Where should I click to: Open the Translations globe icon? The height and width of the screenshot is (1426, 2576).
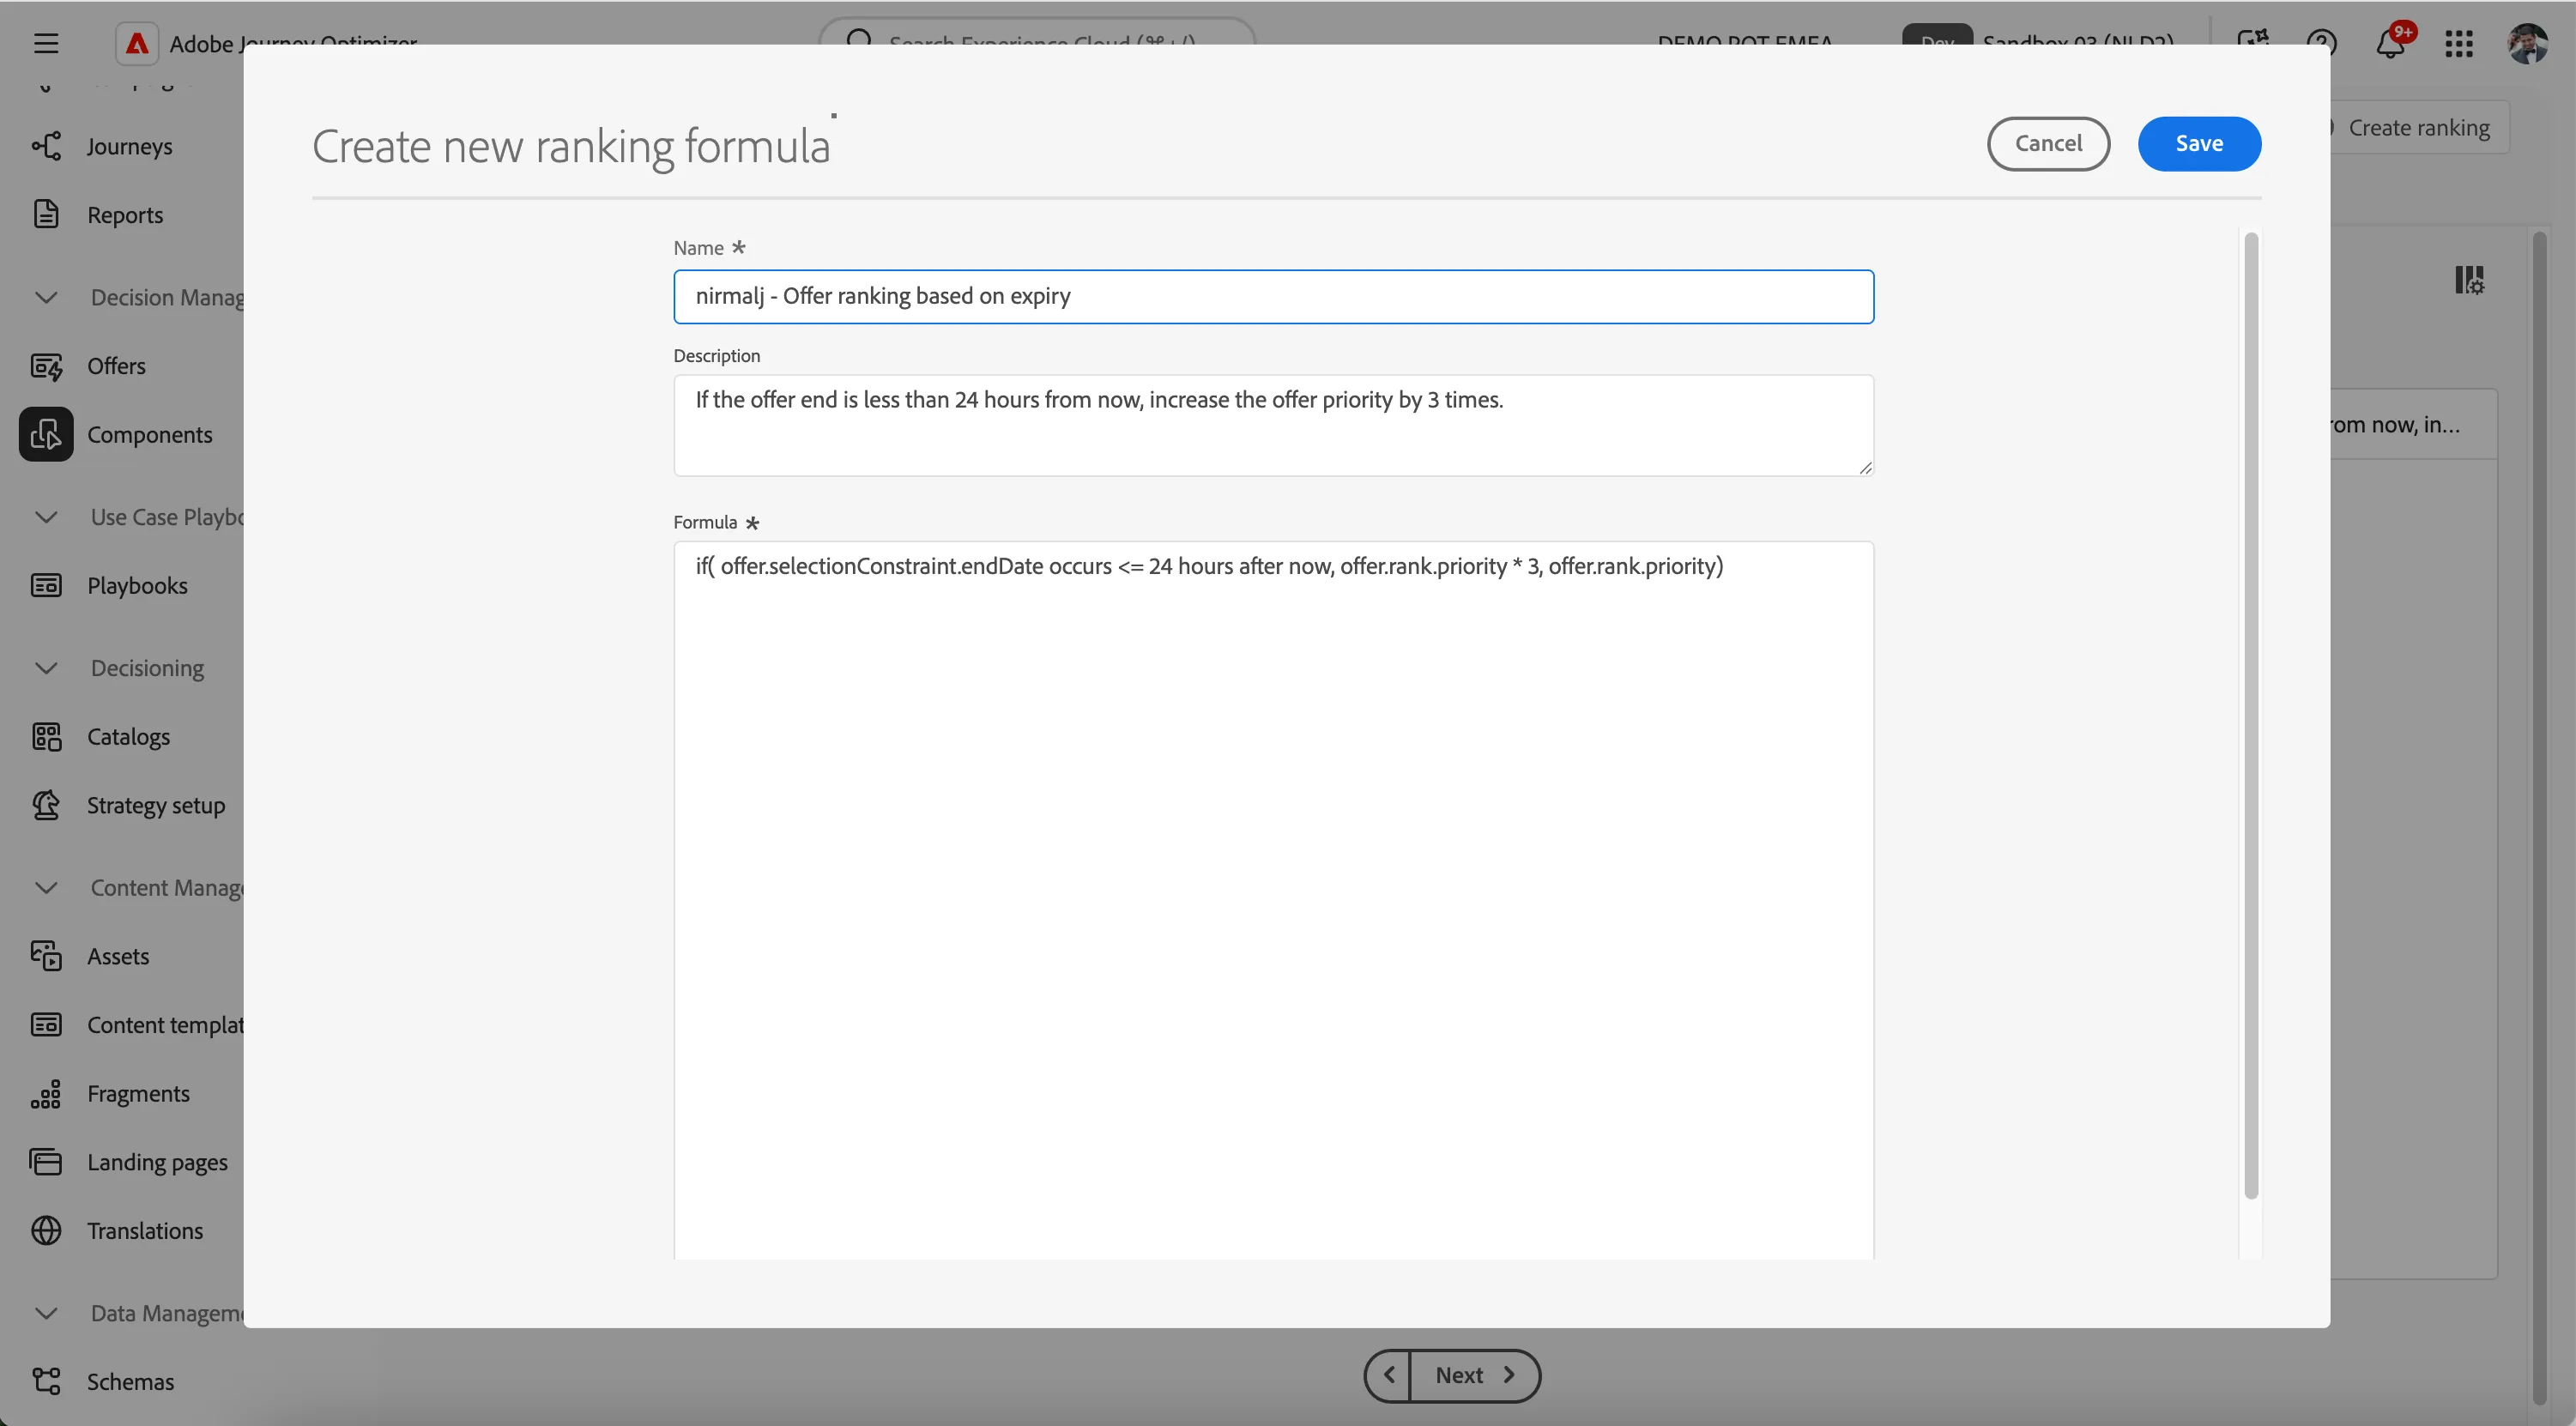coord(46,1230)
